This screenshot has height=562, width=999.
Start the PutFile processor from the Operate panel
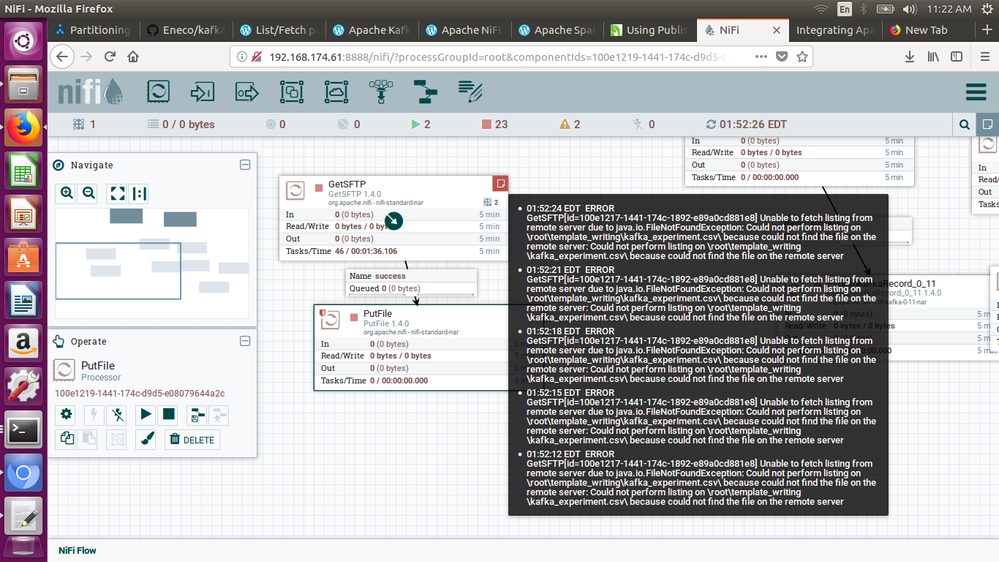click(145, 414)
